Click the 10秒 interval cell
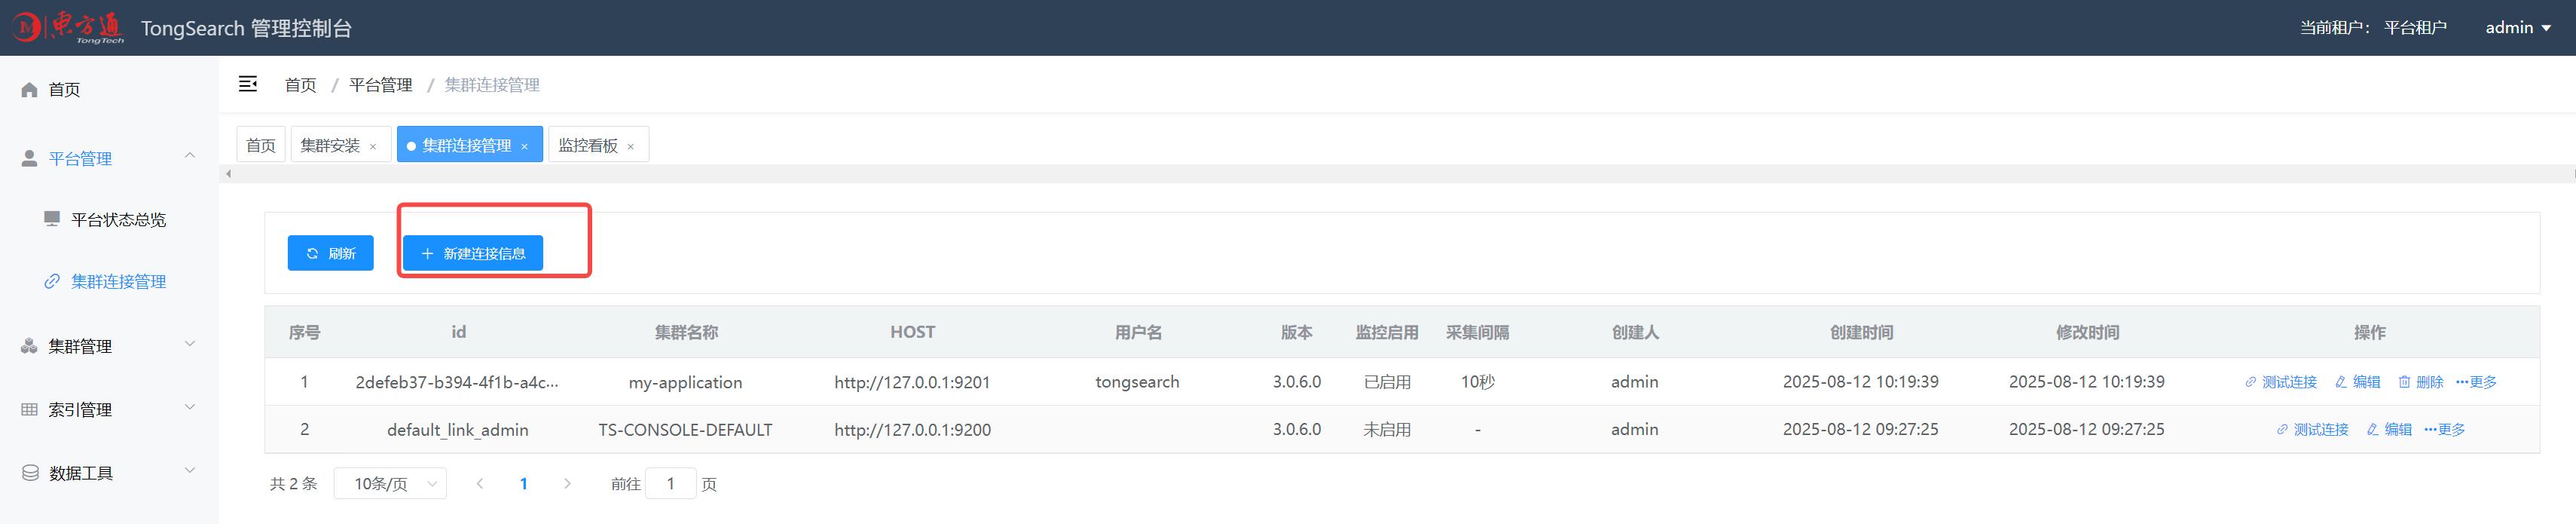Image resolution: width=2576 pixels, height=524 pixels. click(1477, 382)
